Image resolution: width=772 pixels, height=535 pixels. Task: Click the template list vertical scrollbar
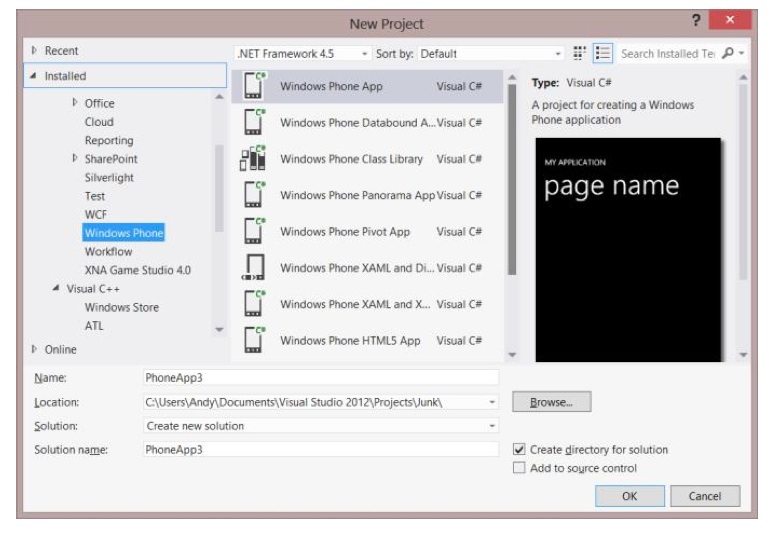click(512, 180)
